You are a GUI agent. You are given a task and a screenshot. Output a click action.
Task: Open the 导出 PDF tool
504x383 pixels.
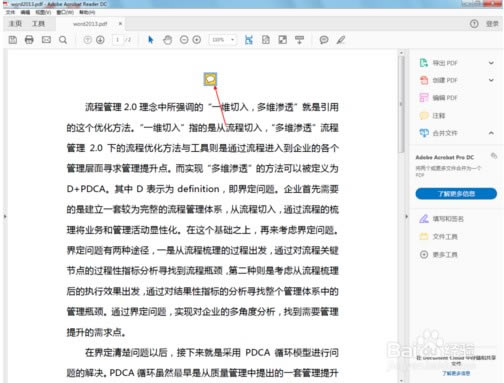click(x=445, y=63)
